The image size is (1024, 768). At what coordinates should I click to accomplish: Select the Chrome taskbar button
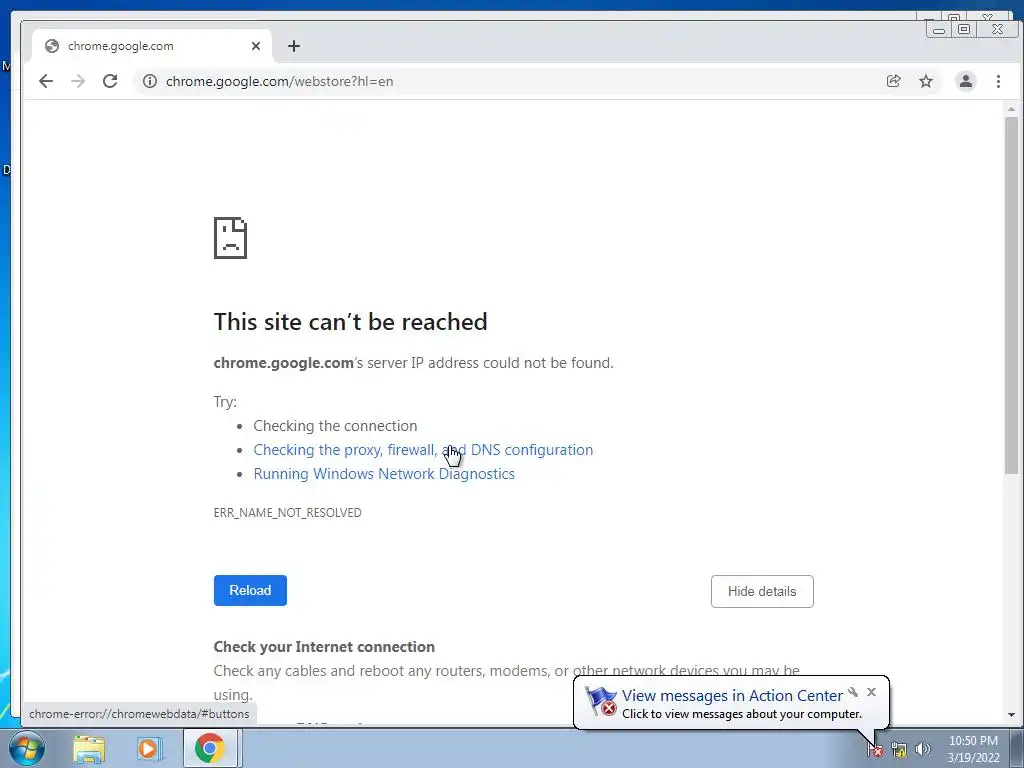pyautogui.click(x=210, y=748)
